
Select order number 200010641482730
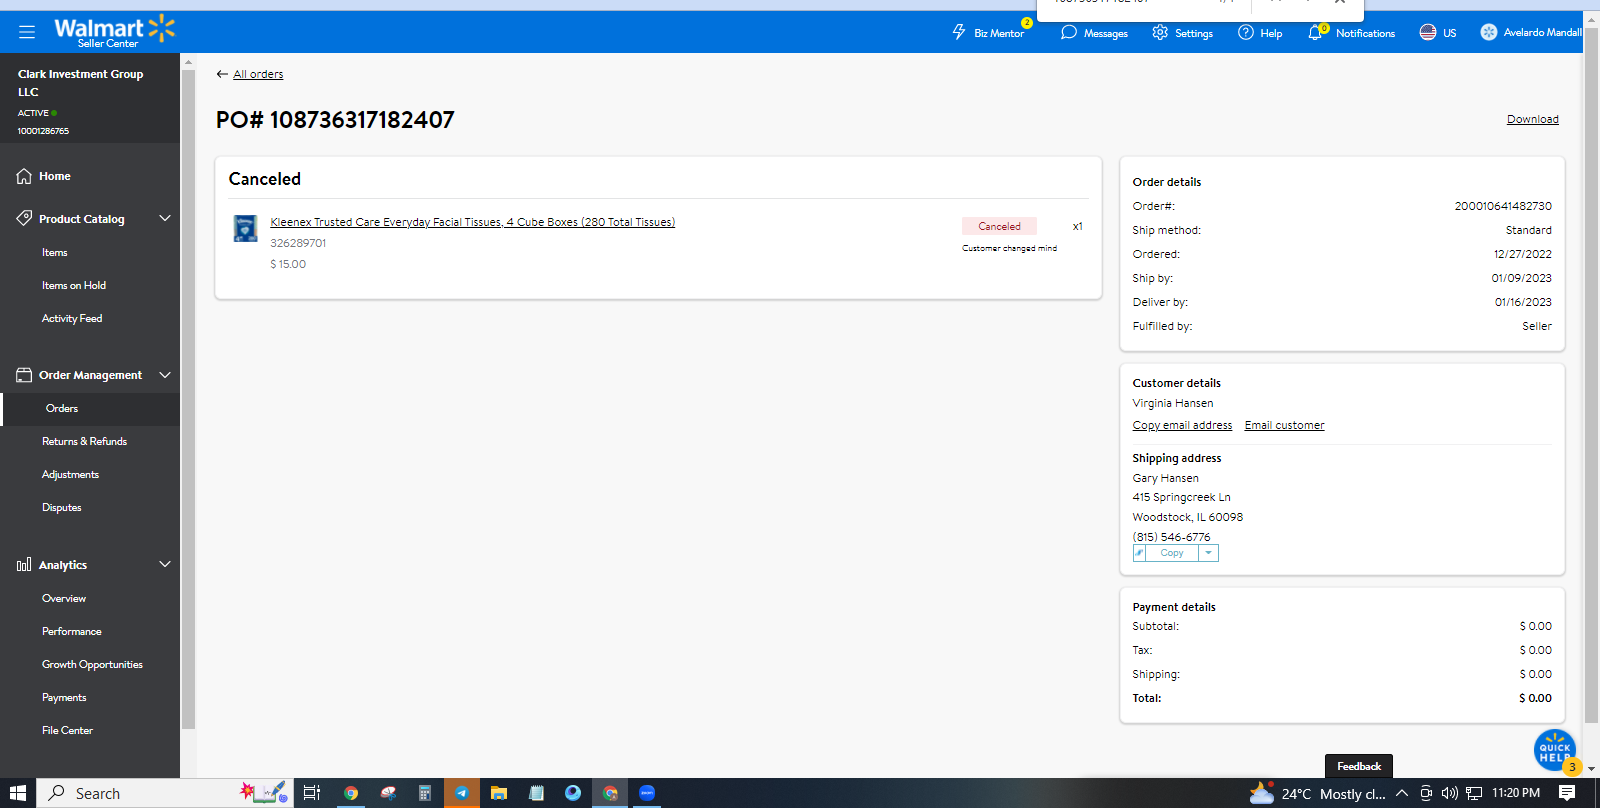[x=1503, y=206]
